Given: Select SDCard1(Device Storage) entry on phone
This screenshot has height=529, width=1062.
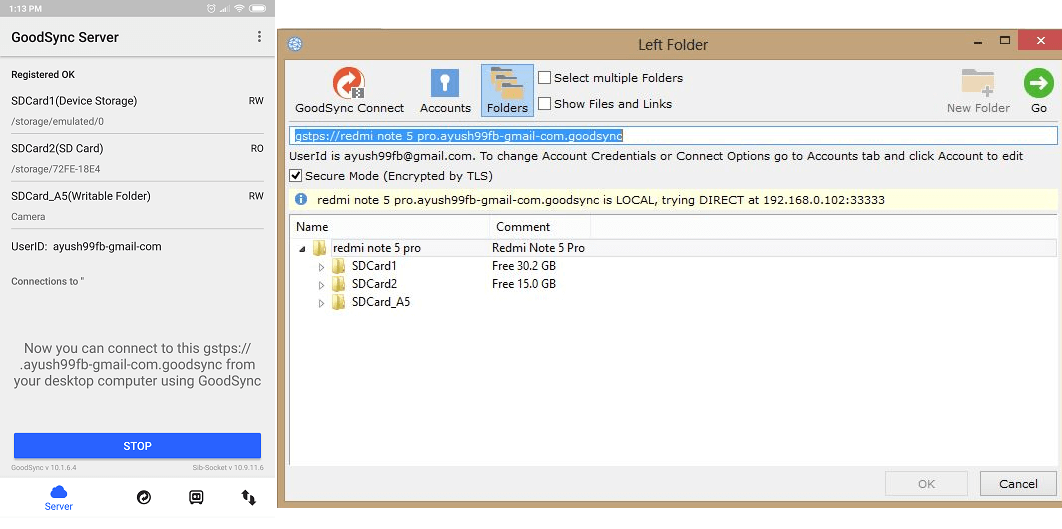Looking at the screenshot, I should [137, 110].
